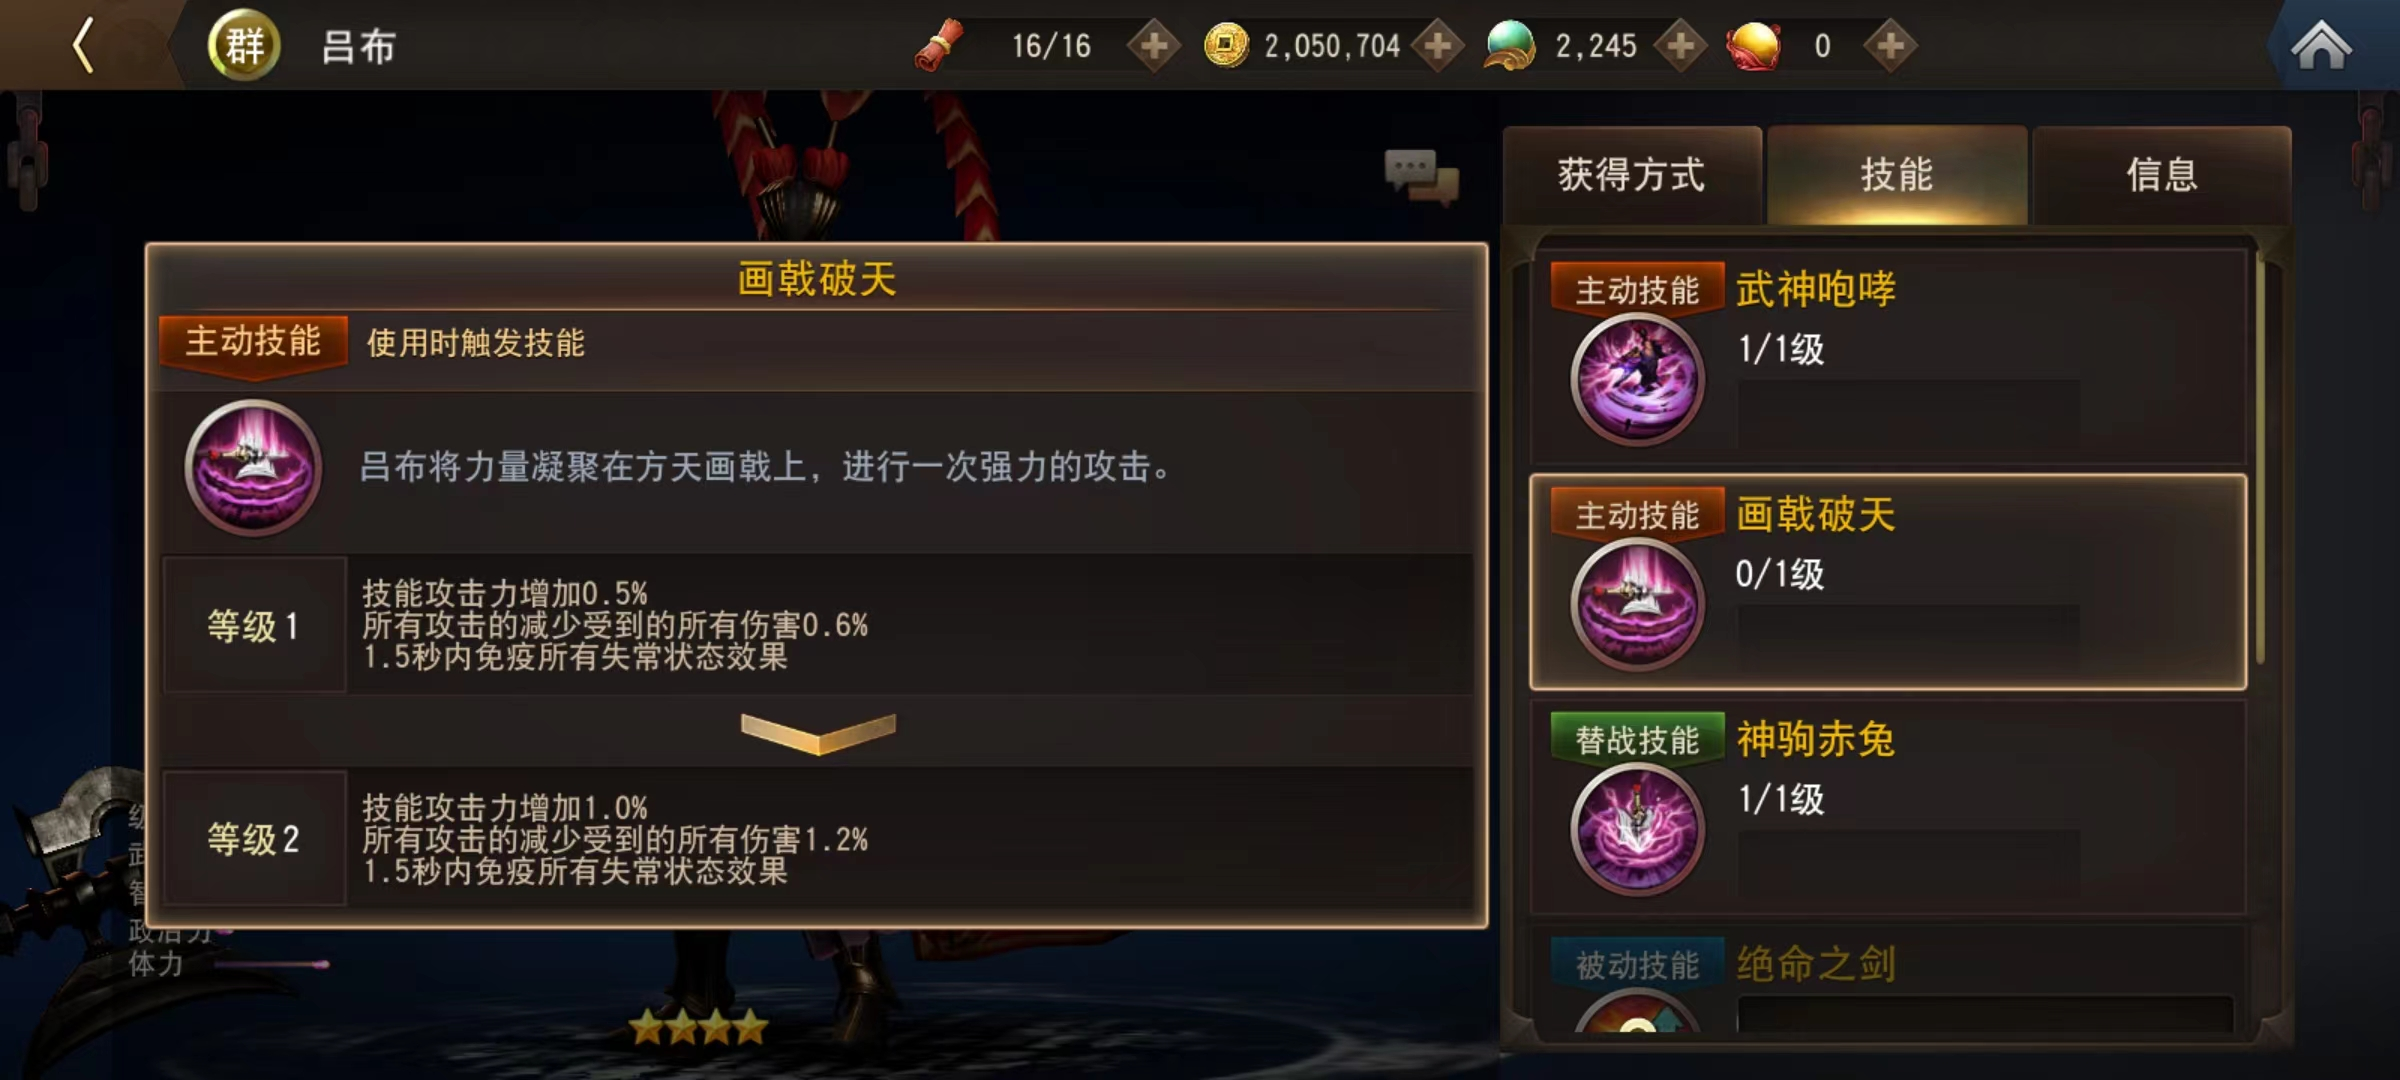Add gold coins with plus button
This screenshot has width=2400, height=1080.
coord(1438,46)
